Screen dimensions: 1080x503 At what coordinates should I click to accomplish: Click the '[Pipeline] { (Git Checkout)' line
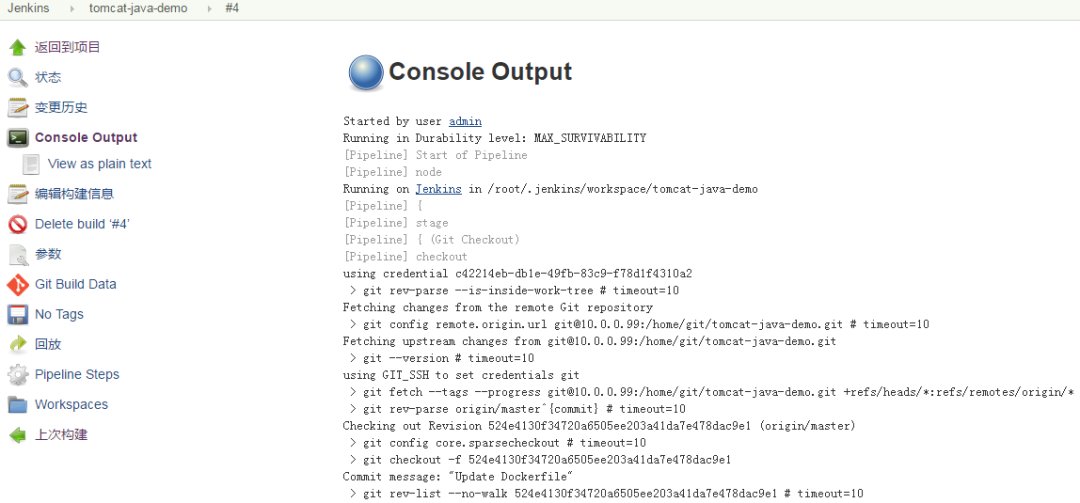(x=431, y=240)
